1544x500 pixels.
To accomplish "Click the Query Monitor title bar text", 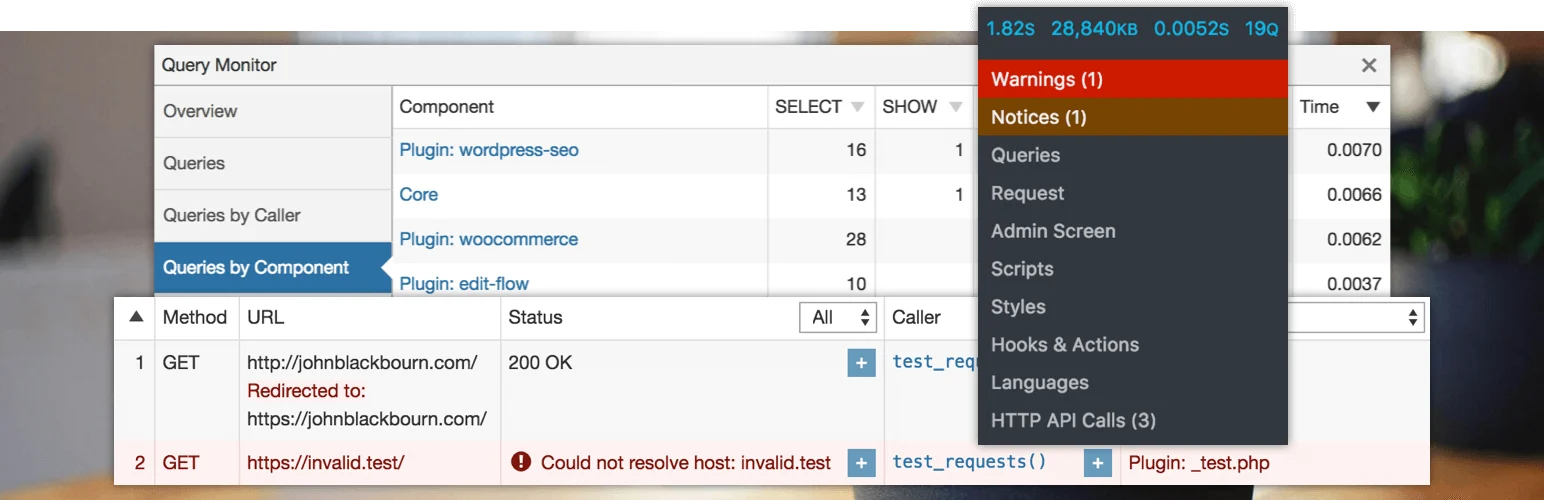I will pos(220,65).
